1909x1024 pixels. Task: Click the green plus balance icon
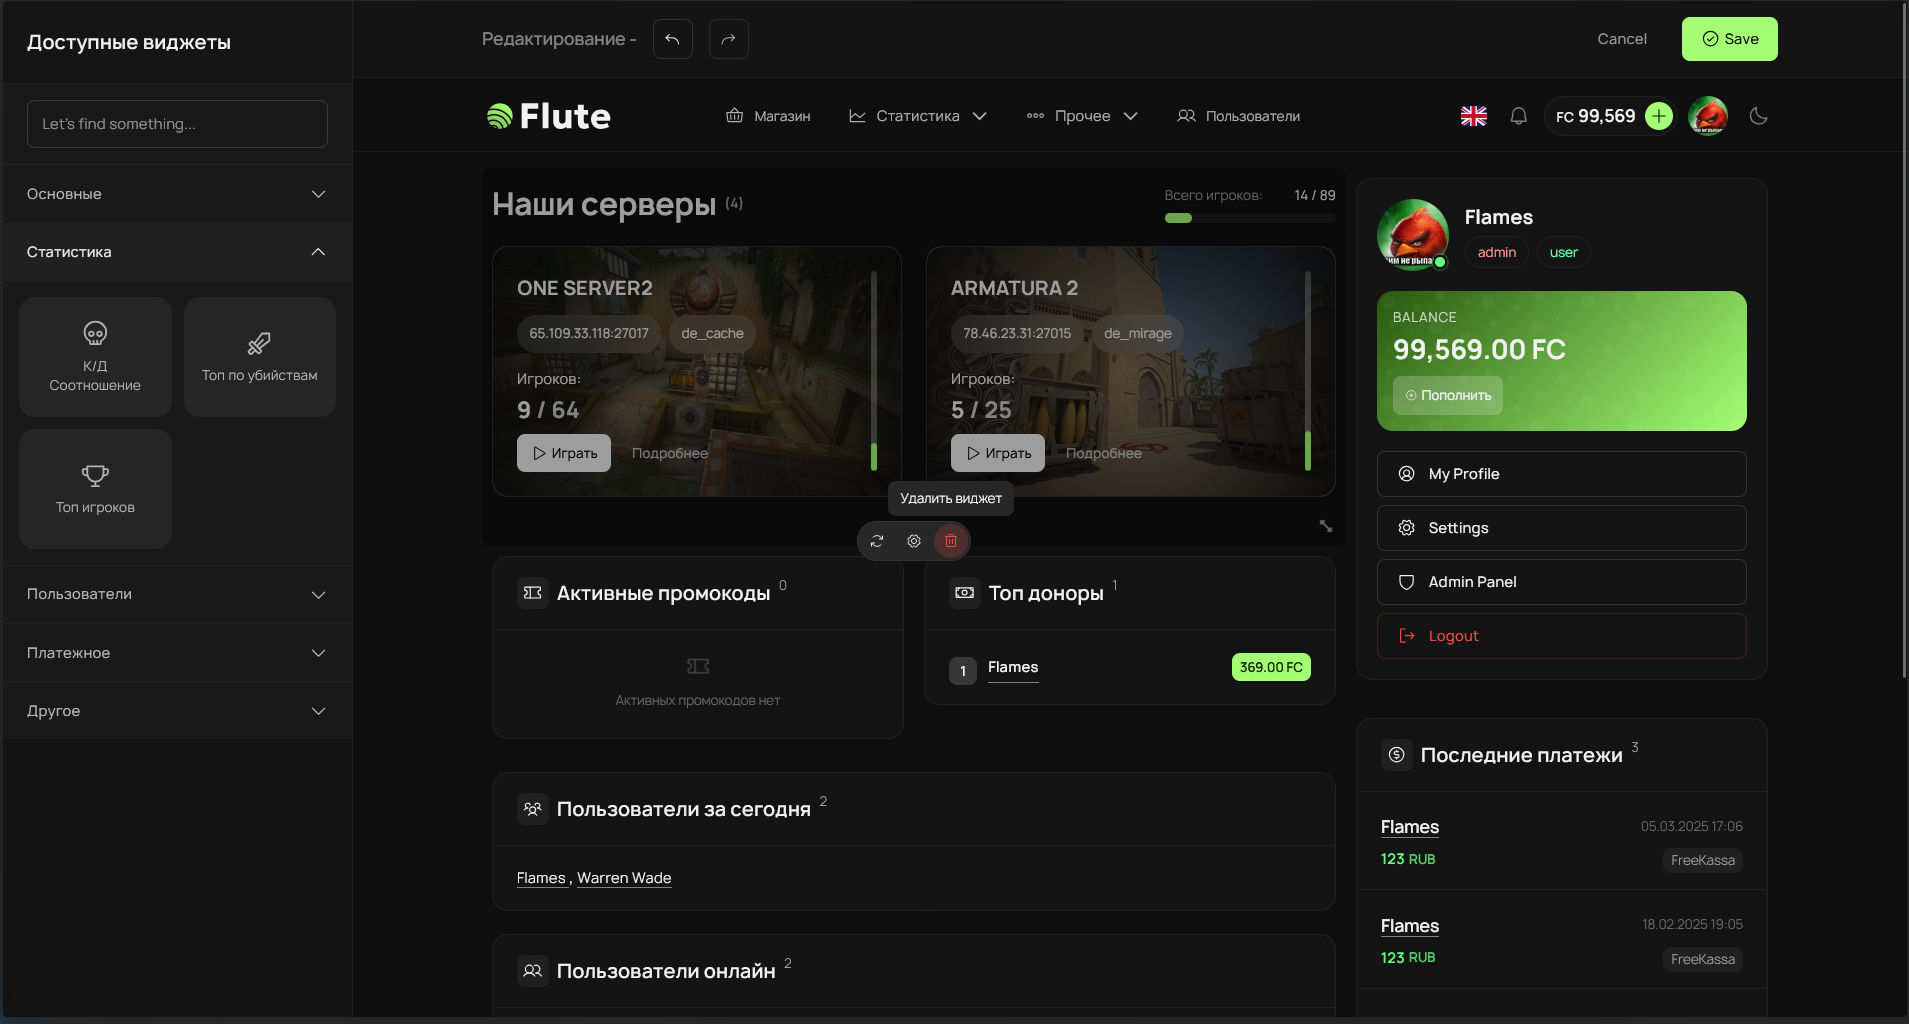(x=1659, y=116)
